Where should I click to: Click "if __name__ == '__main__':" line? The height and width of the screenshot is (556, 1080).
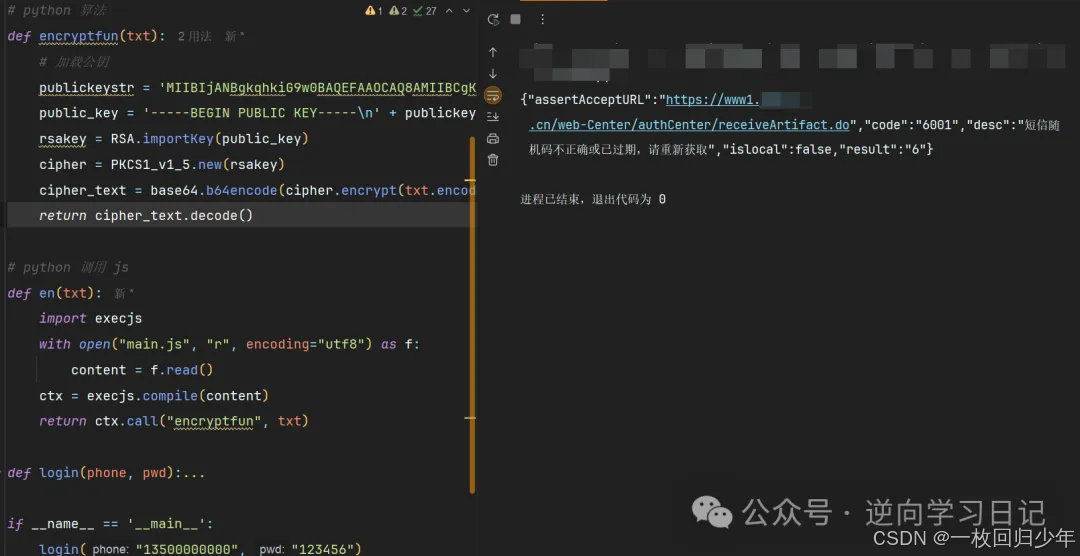pos(110,524)
